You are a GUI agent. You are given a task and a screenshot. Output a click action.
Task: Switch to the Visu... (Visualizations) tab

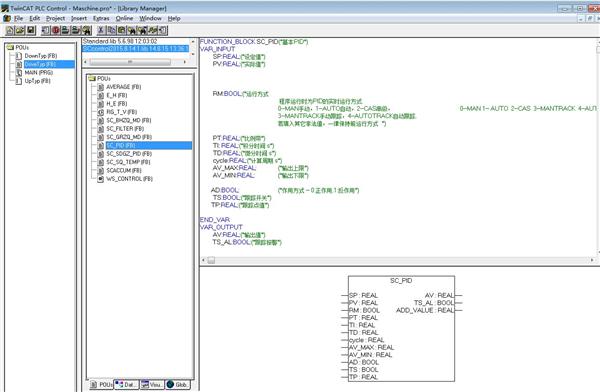[x=152, y=384]
